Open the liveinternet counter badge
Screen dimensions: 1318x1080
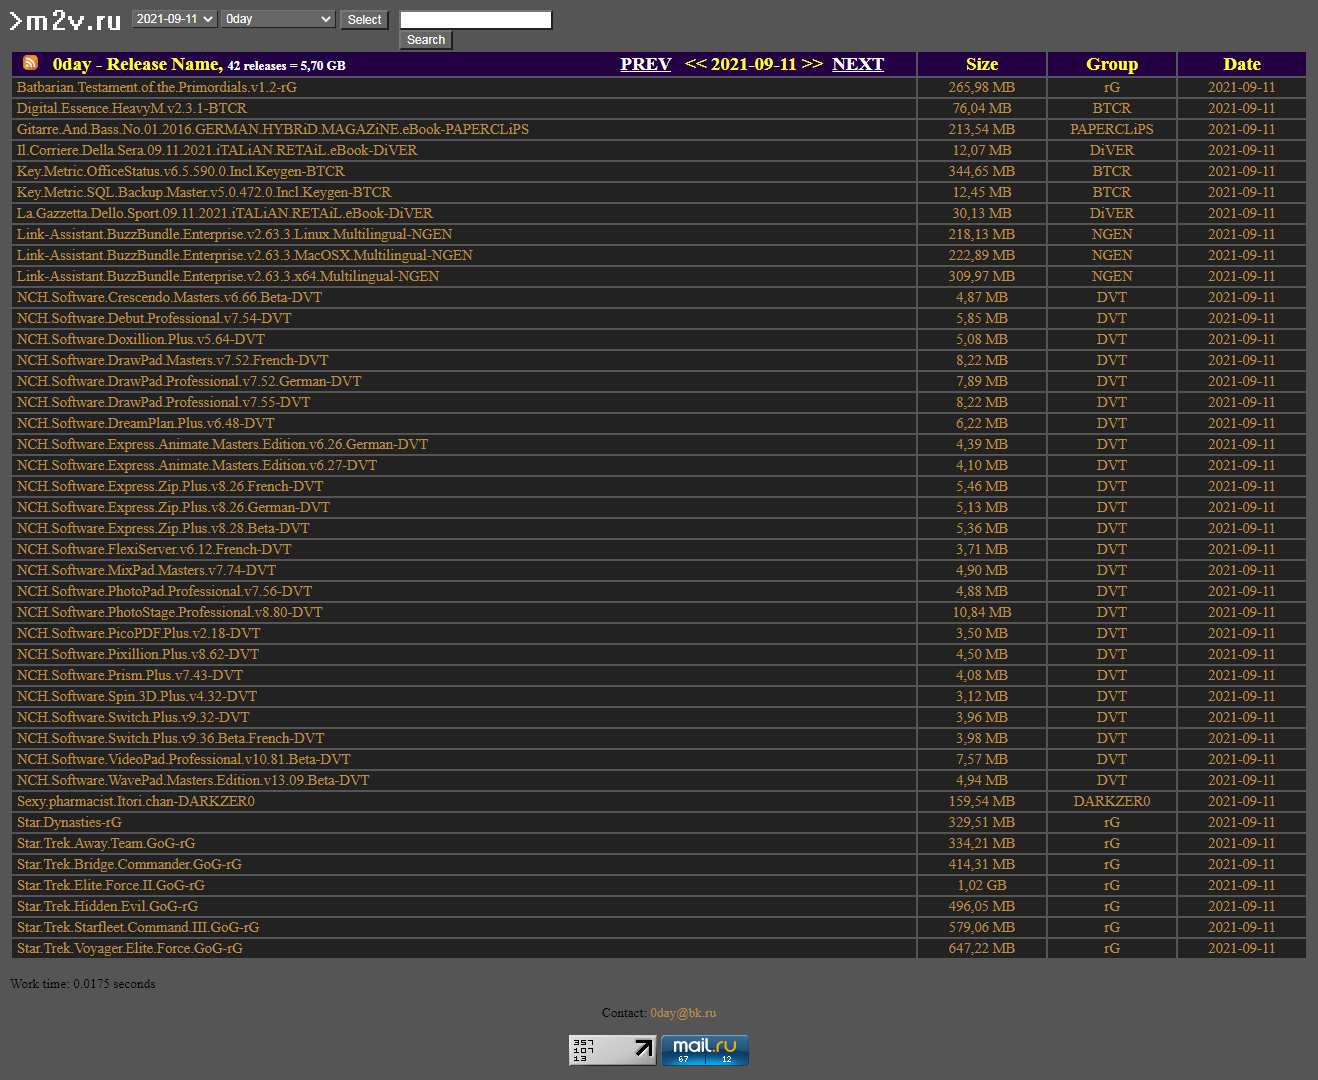point(613,1050)
